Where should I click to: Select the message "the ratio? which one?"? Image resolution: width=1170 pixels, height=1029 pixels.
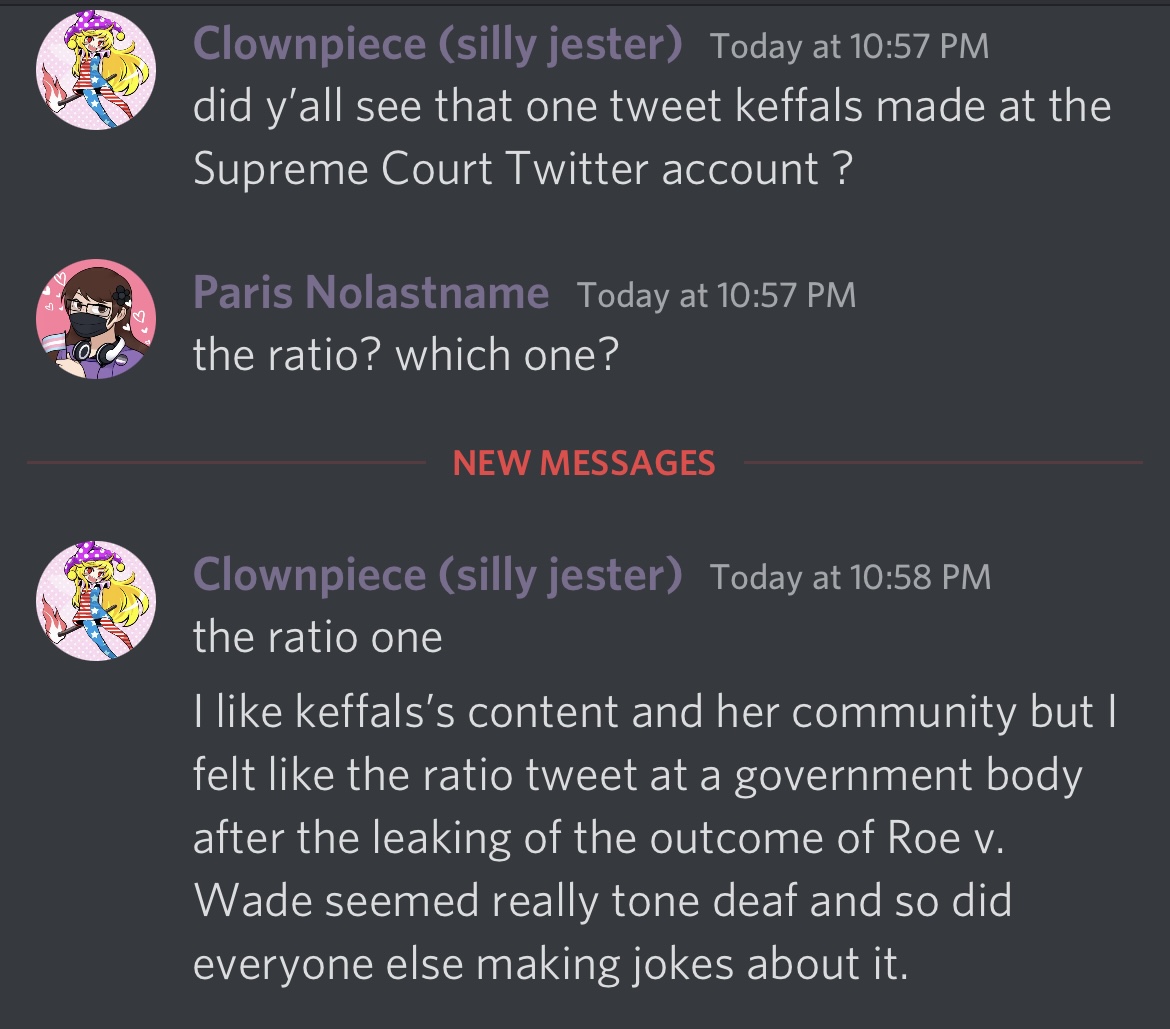[x=406, y=354]
